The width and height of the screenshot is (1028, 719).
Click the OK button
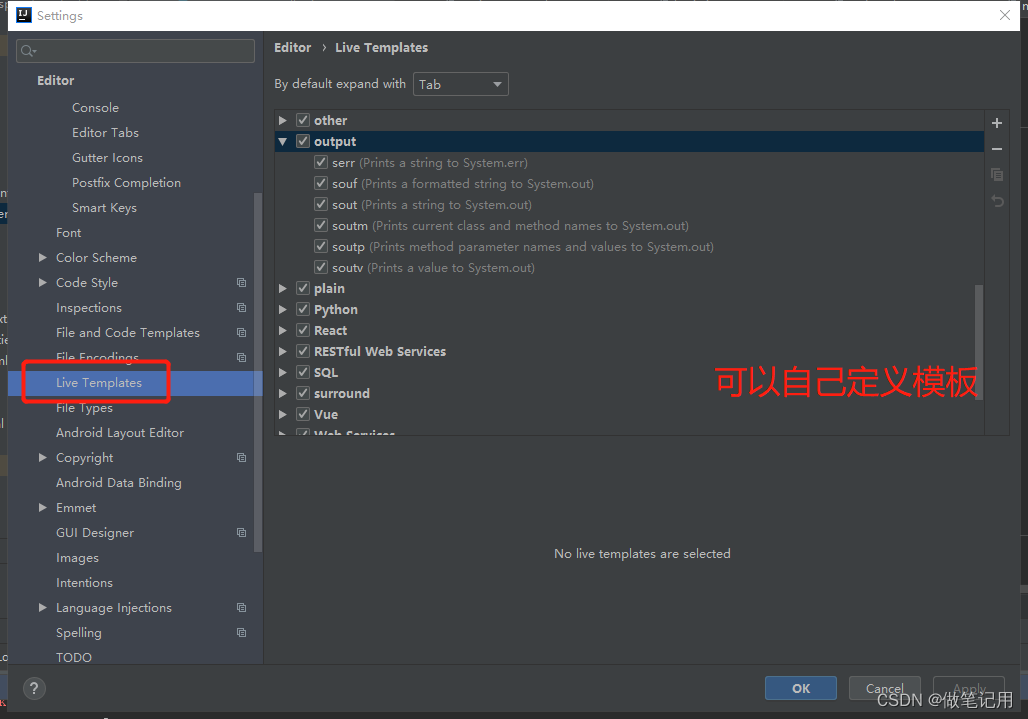[801, 688]
